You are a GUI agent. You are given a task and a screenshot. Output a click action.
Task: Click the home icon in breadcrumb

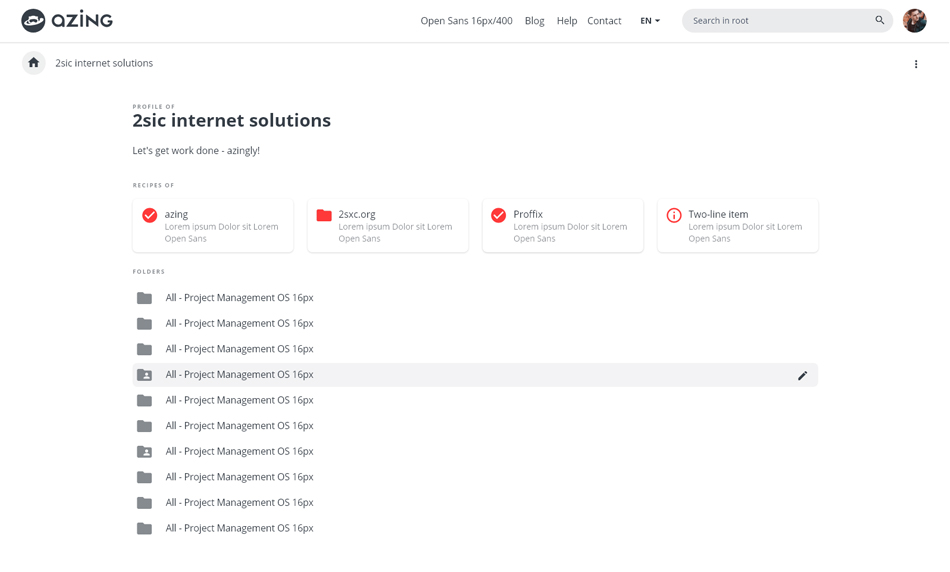[34, 63]
